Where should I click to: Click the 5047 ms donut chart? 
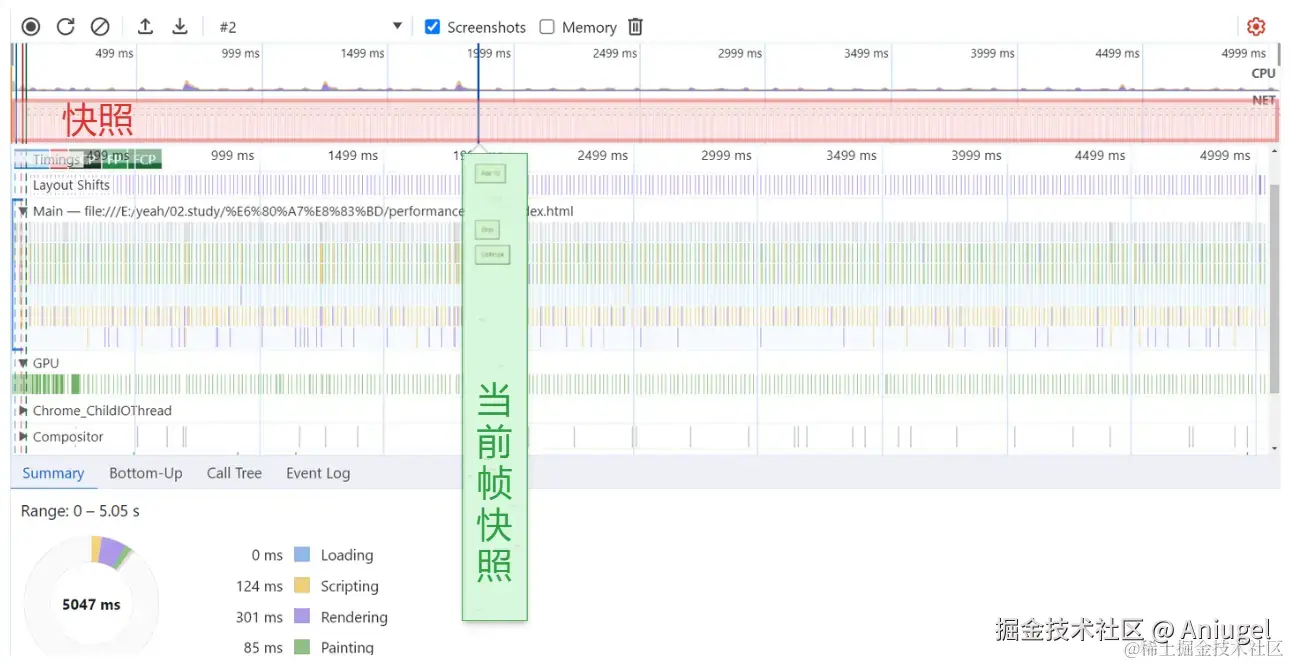click(x=91, y=603)
